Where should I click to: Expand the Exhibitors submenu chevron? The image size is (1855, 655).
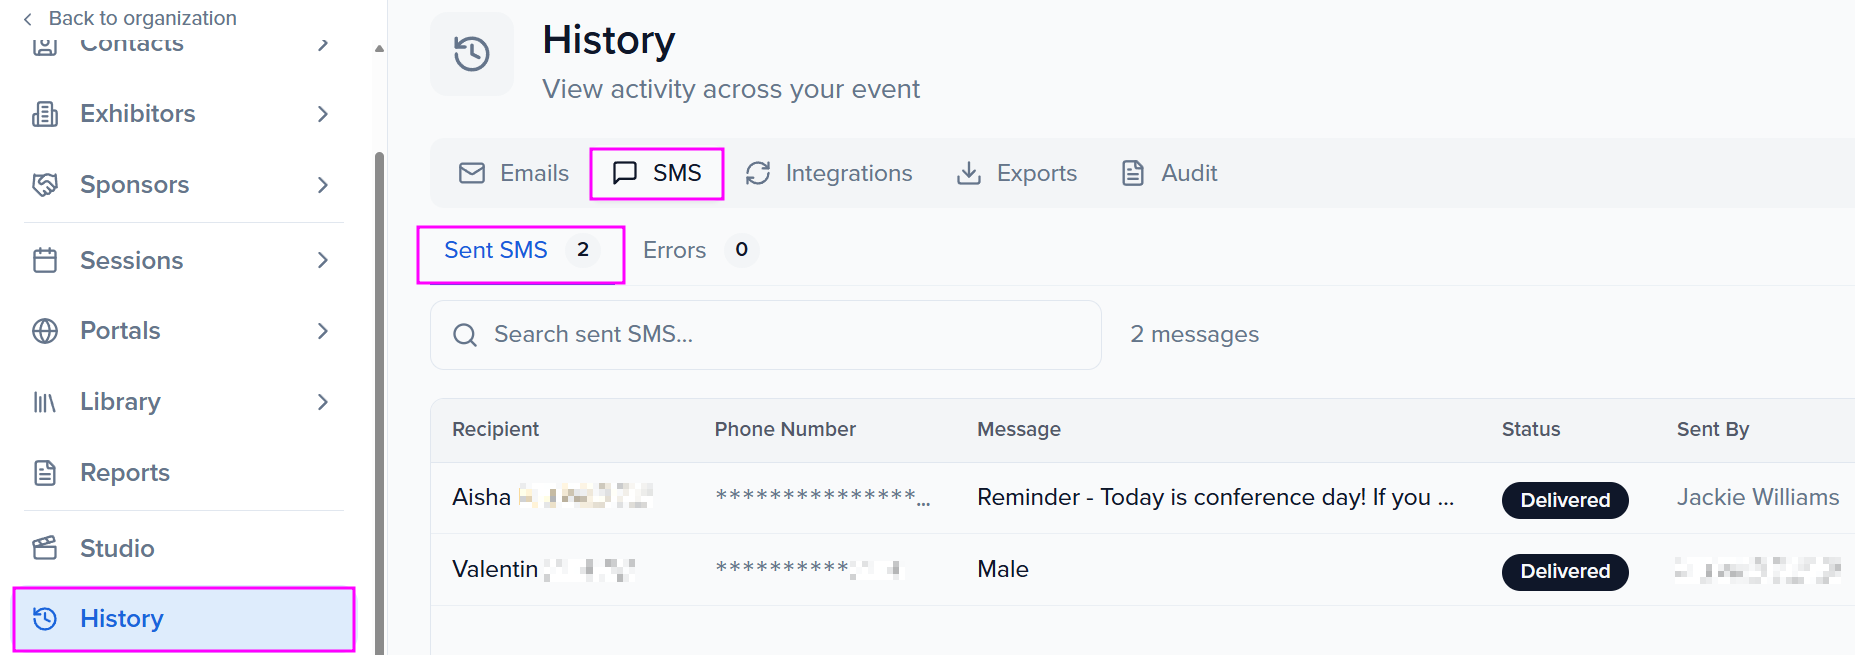(322, 114)
